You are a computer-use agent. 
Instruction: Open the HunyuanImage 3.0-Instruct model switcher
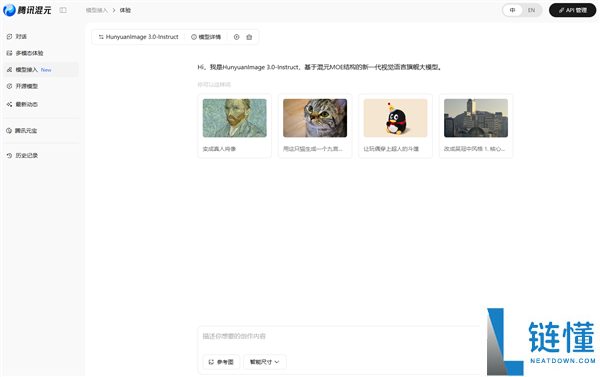[x=139, y=37]
